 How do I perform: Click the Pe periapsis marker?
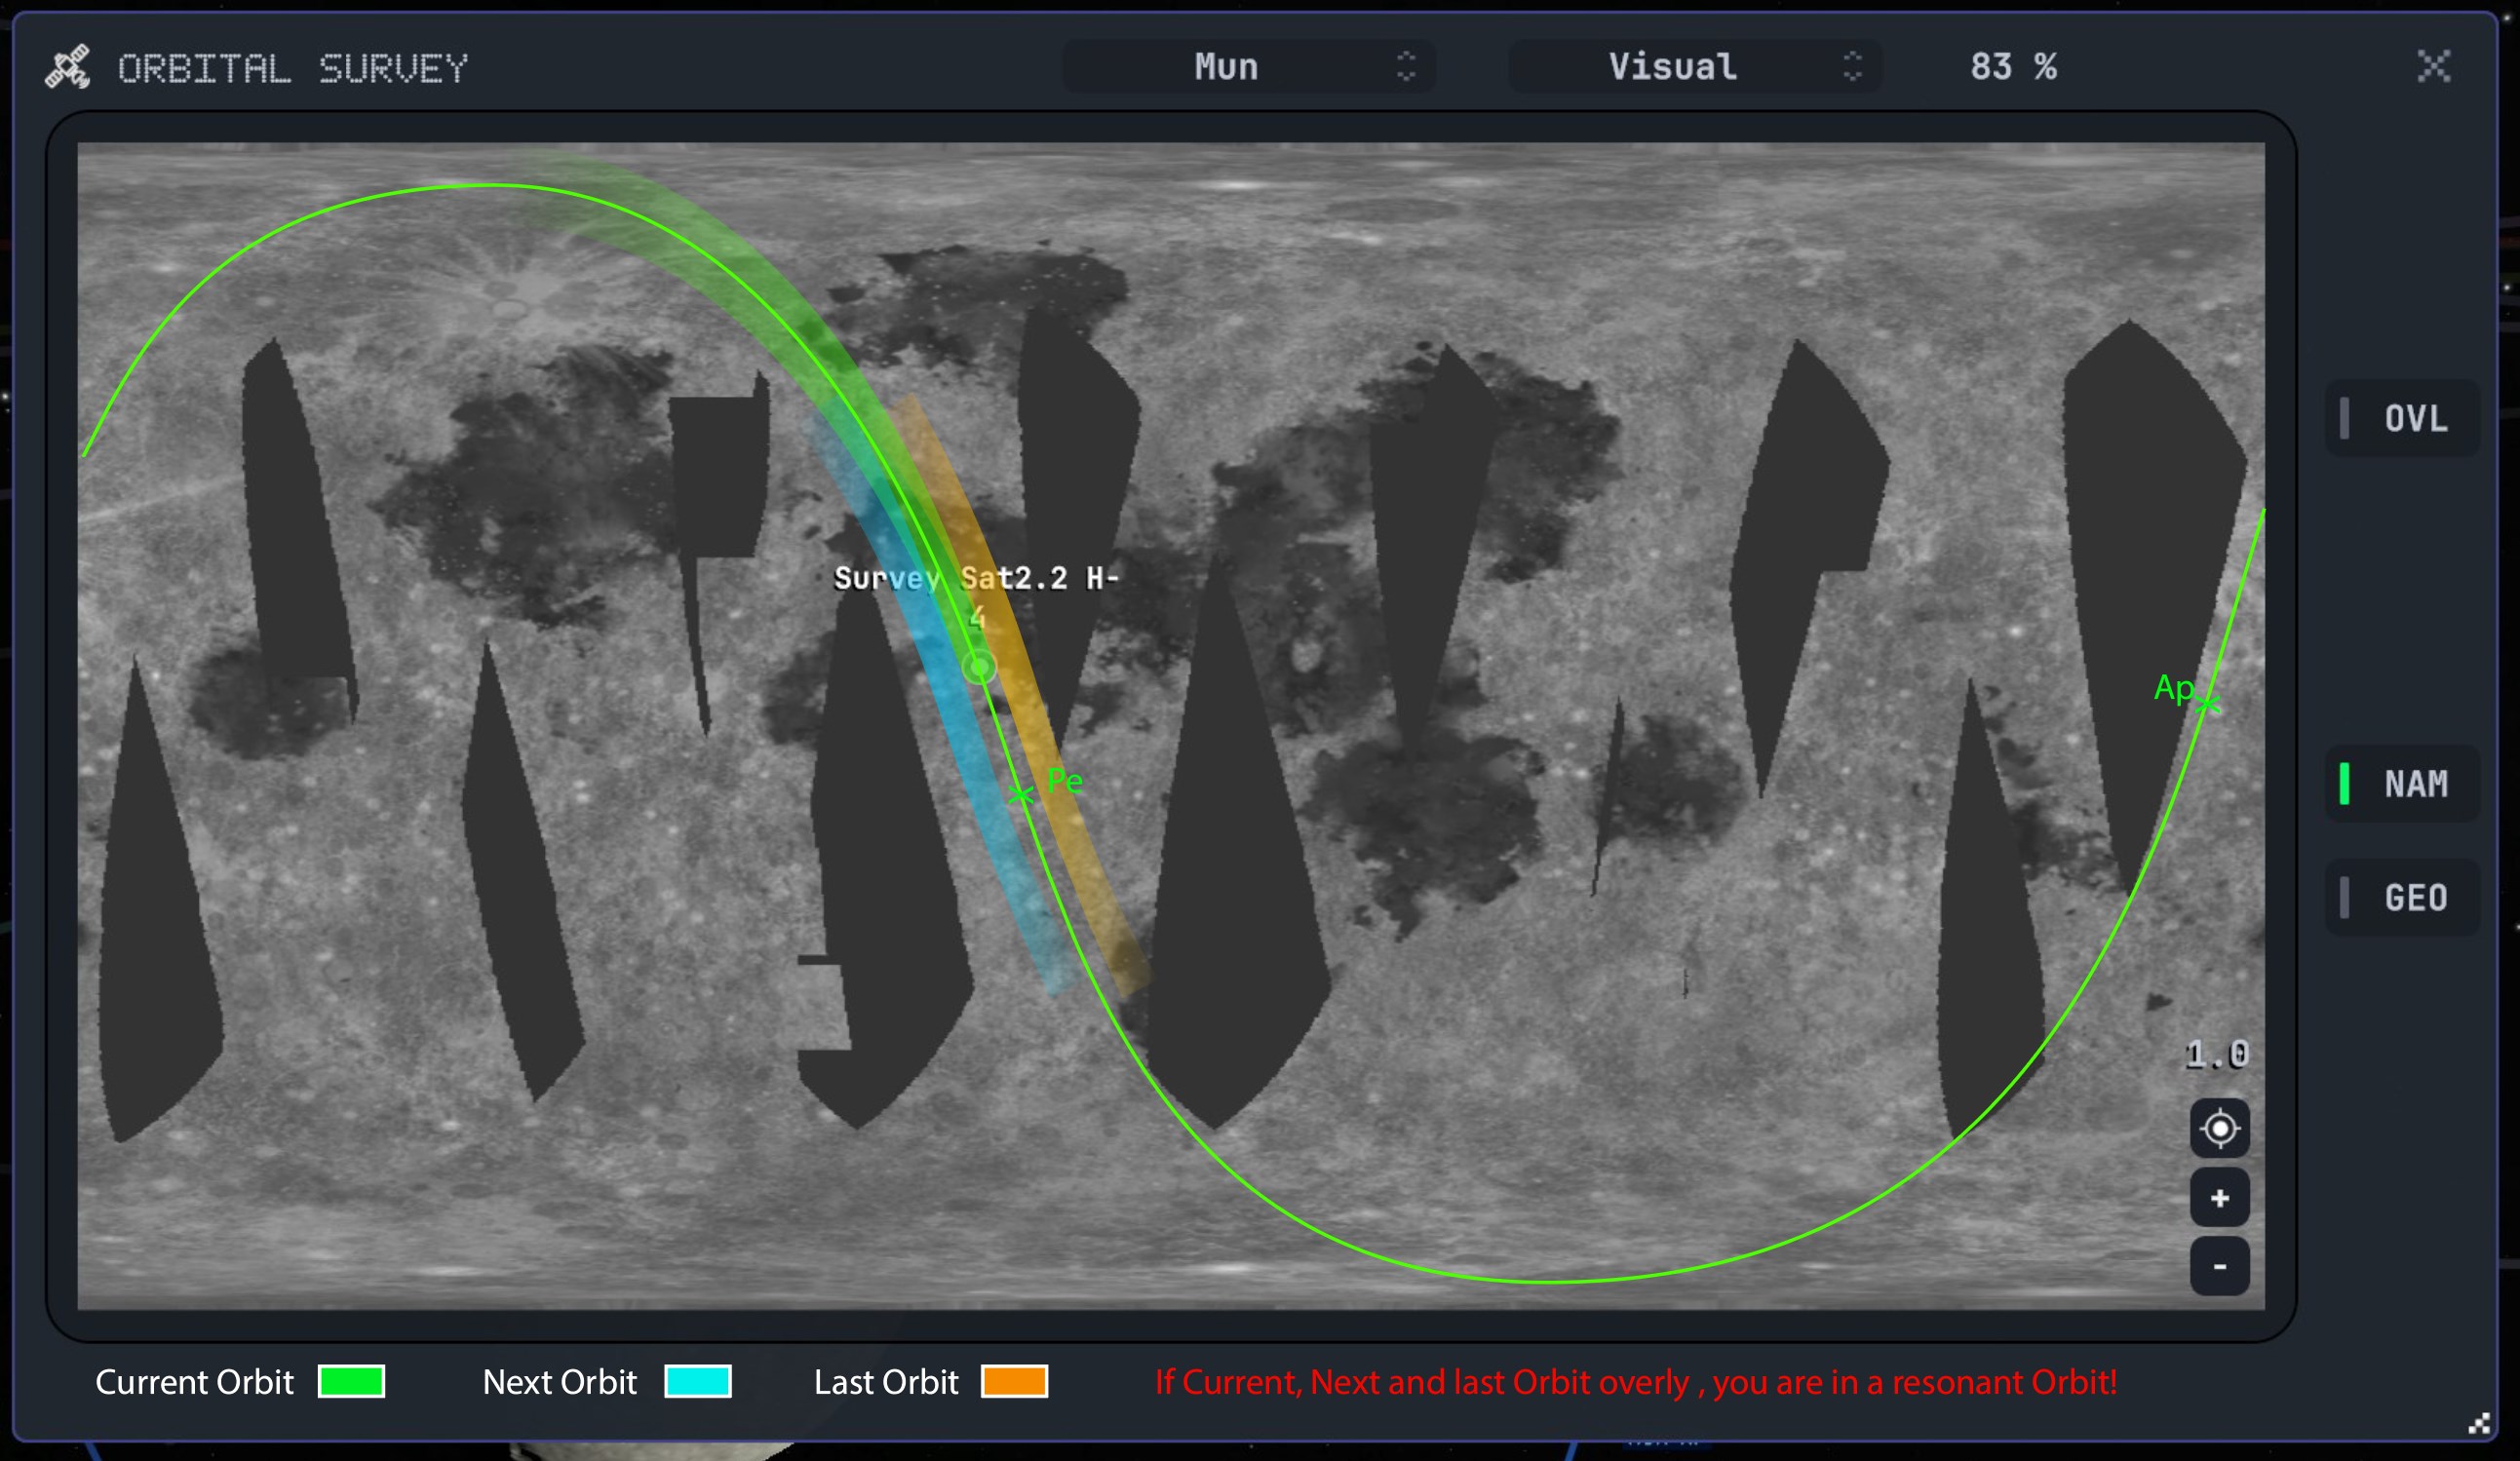click(x=1020, y=795)
